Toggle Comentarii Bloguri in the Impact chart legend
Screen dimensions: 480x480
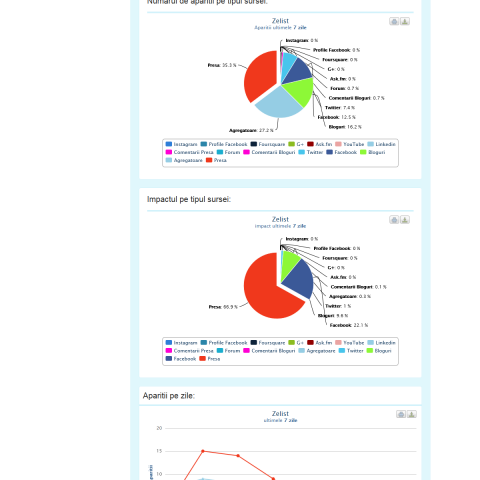point(269,351)
